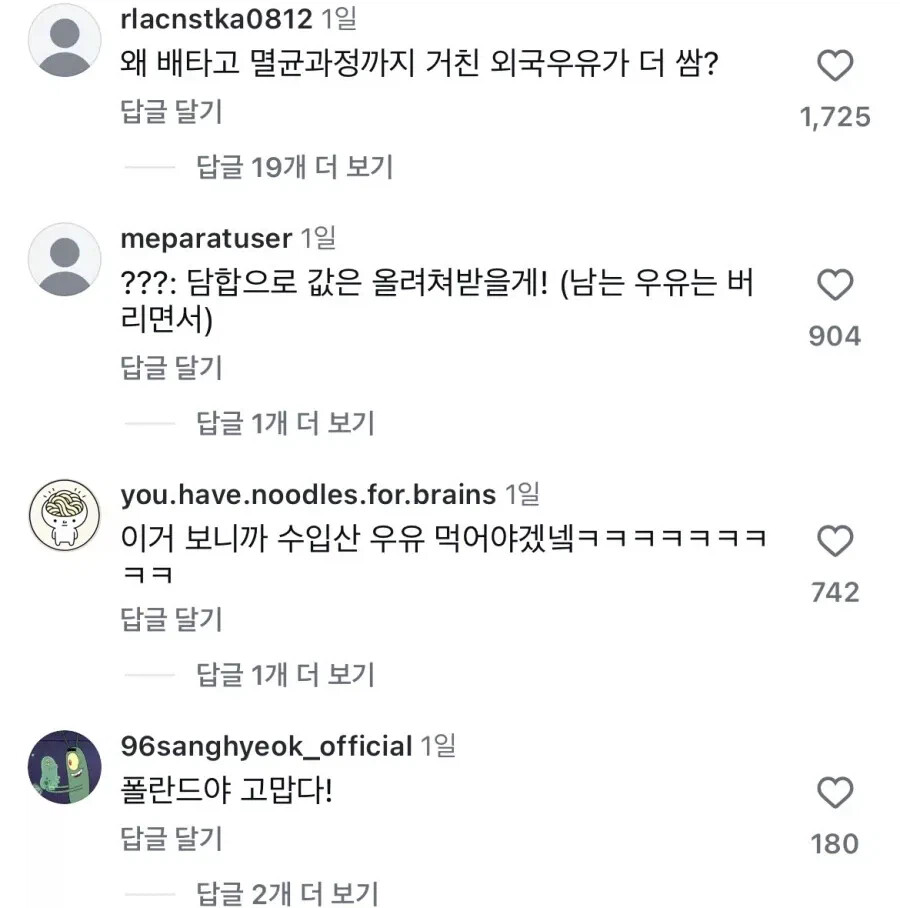Expand 답글 19개 더 보기 replies
The width and height of the screenshot is (900, 908).
pos(294,166)
